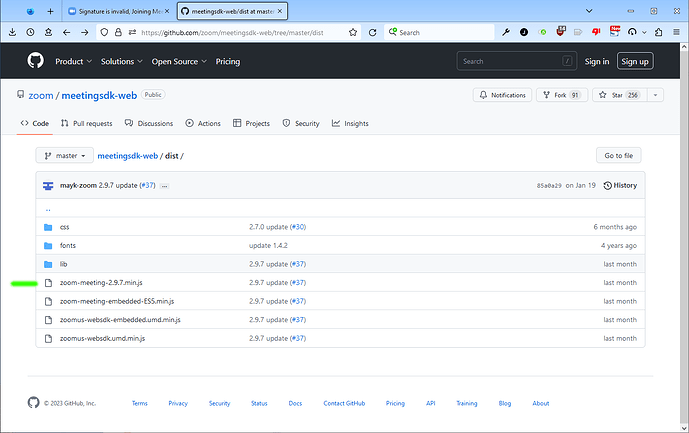
Task: Click the Notifications button
Action: 502,95
